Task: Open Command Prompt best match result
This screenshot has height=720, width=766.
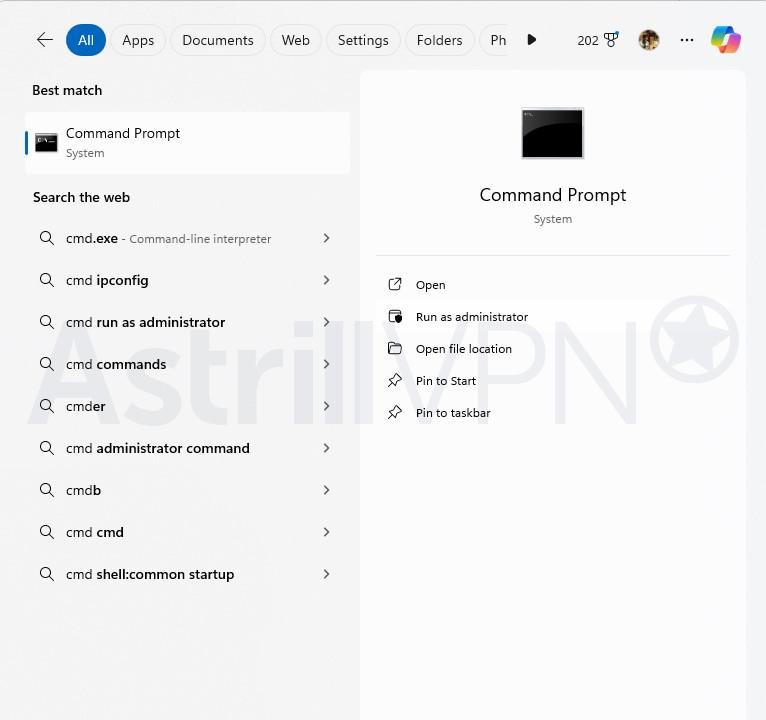Action: pyautogui.click(x=187, y=142)
